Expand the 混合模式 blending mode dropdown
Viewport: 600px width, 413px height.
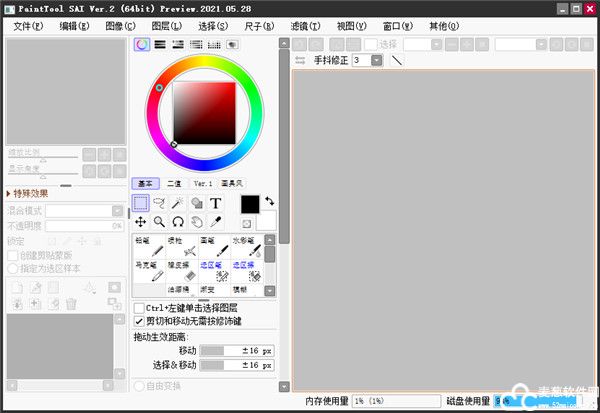pos(84,211)
